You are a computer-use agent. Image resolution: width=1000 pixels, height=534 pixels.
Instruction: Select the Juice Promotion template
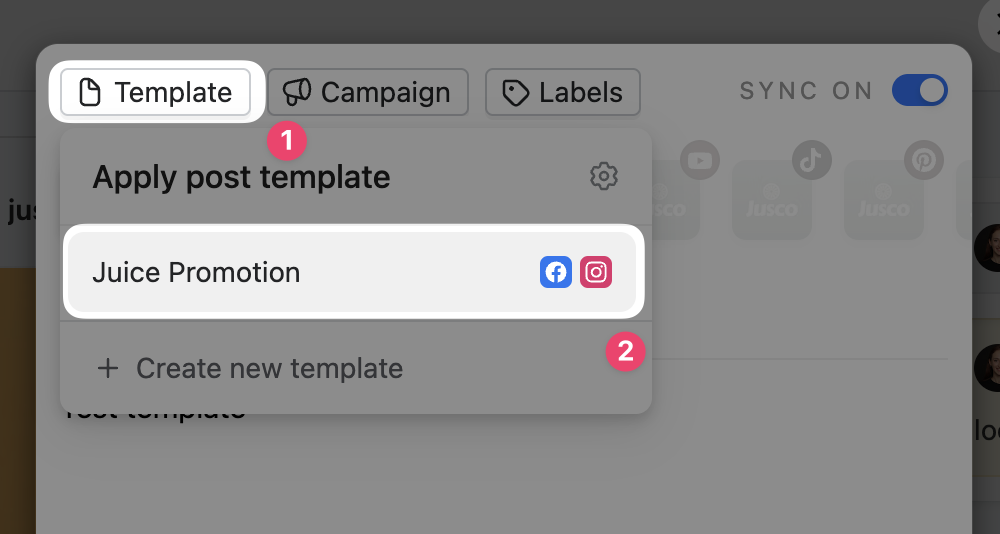300,273
